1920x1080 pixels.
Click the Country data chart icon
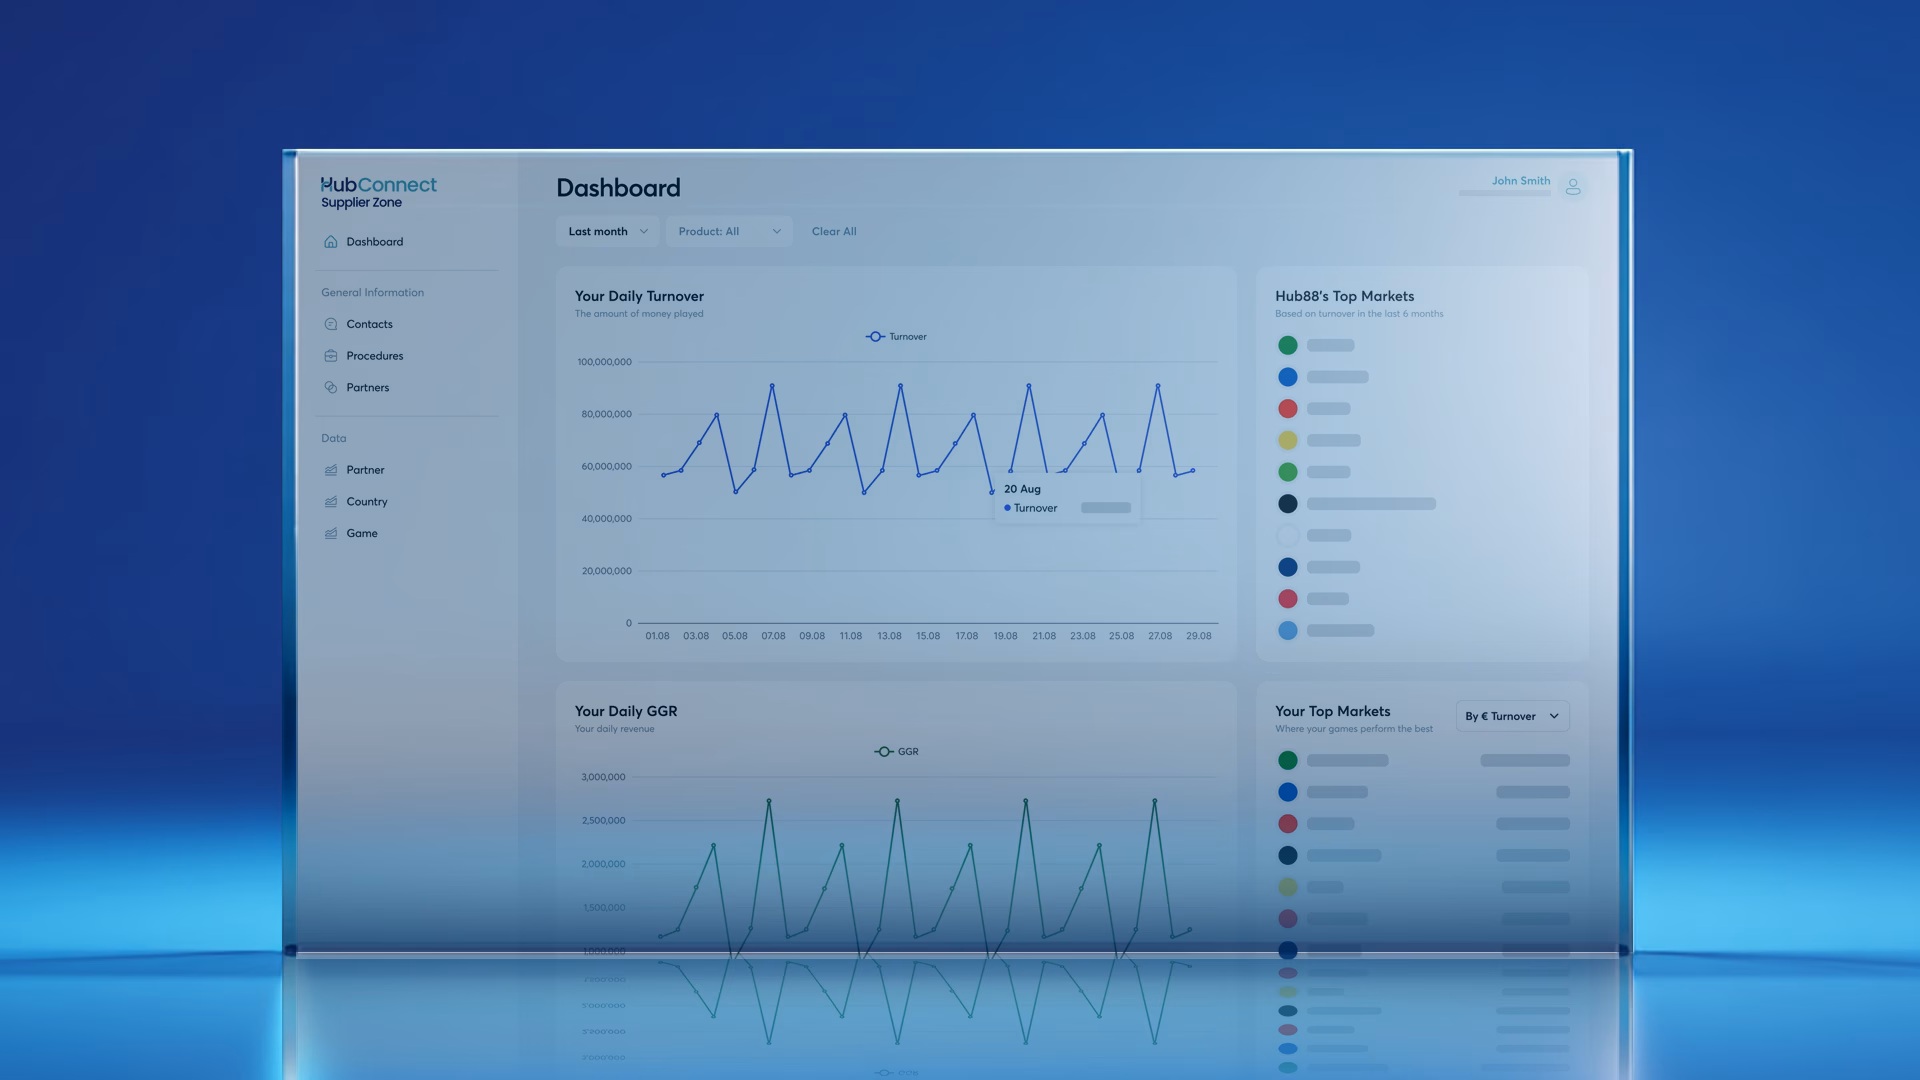pyautogui.click(x=331, y=502)
